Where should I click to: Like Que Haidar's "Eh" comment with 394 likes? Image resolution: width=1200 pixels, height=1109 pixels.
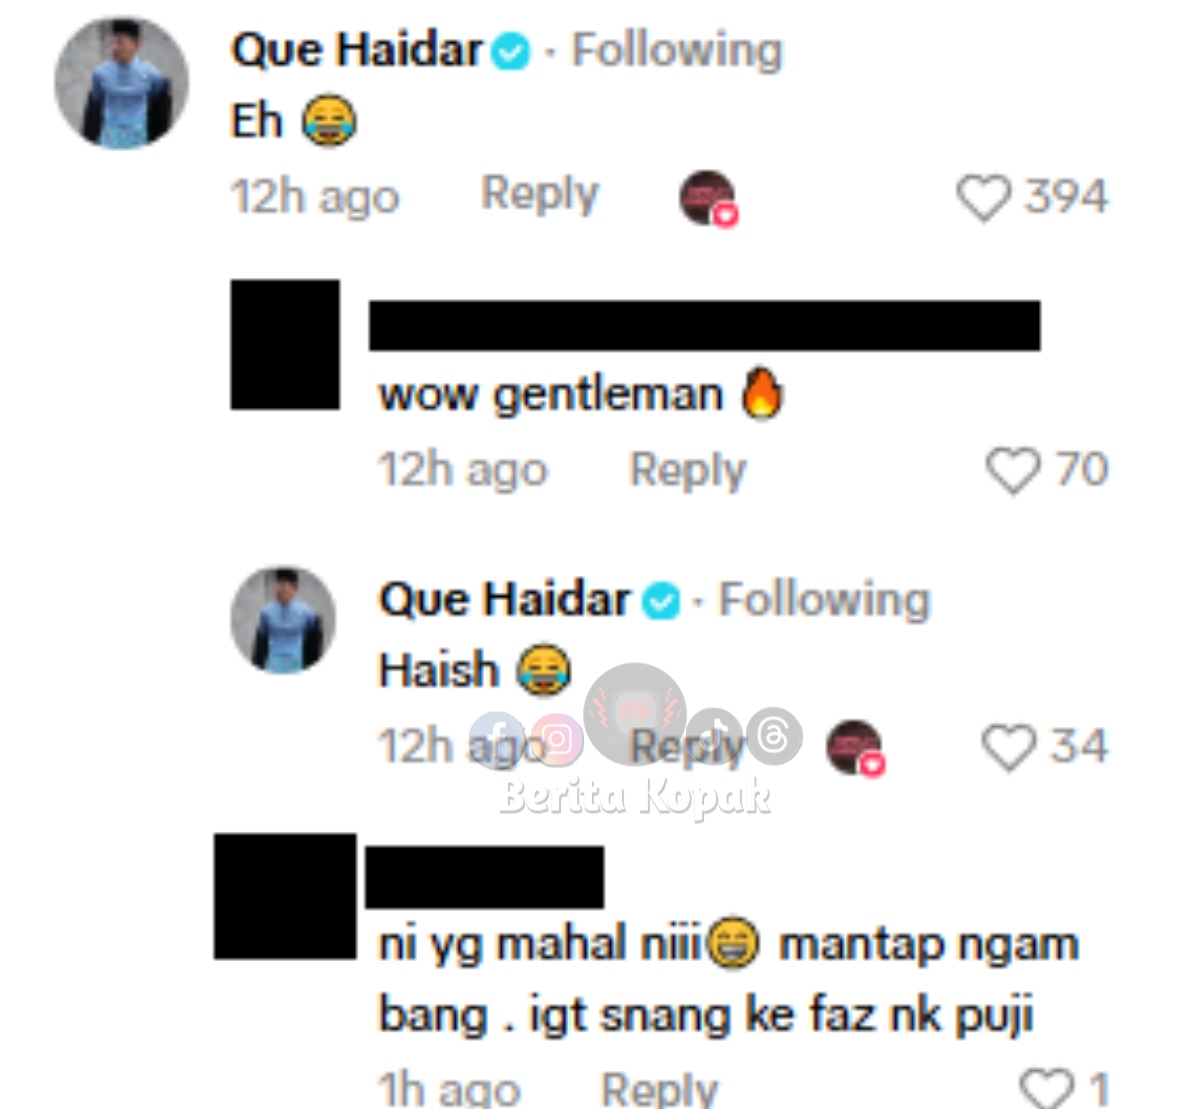984,197
